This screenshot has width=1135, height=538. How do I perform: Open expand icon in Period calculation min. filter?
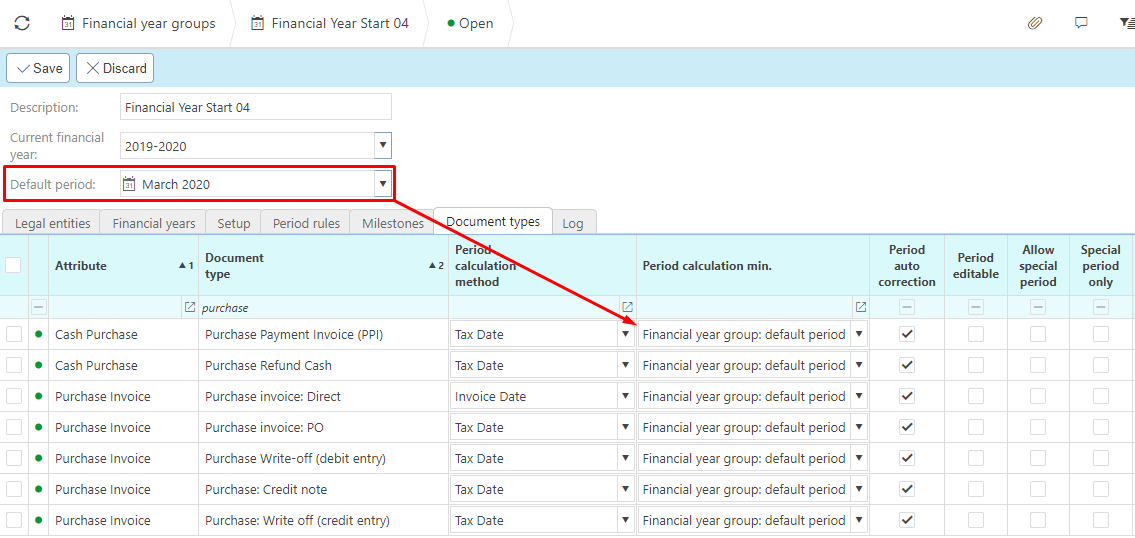(860, 307)
